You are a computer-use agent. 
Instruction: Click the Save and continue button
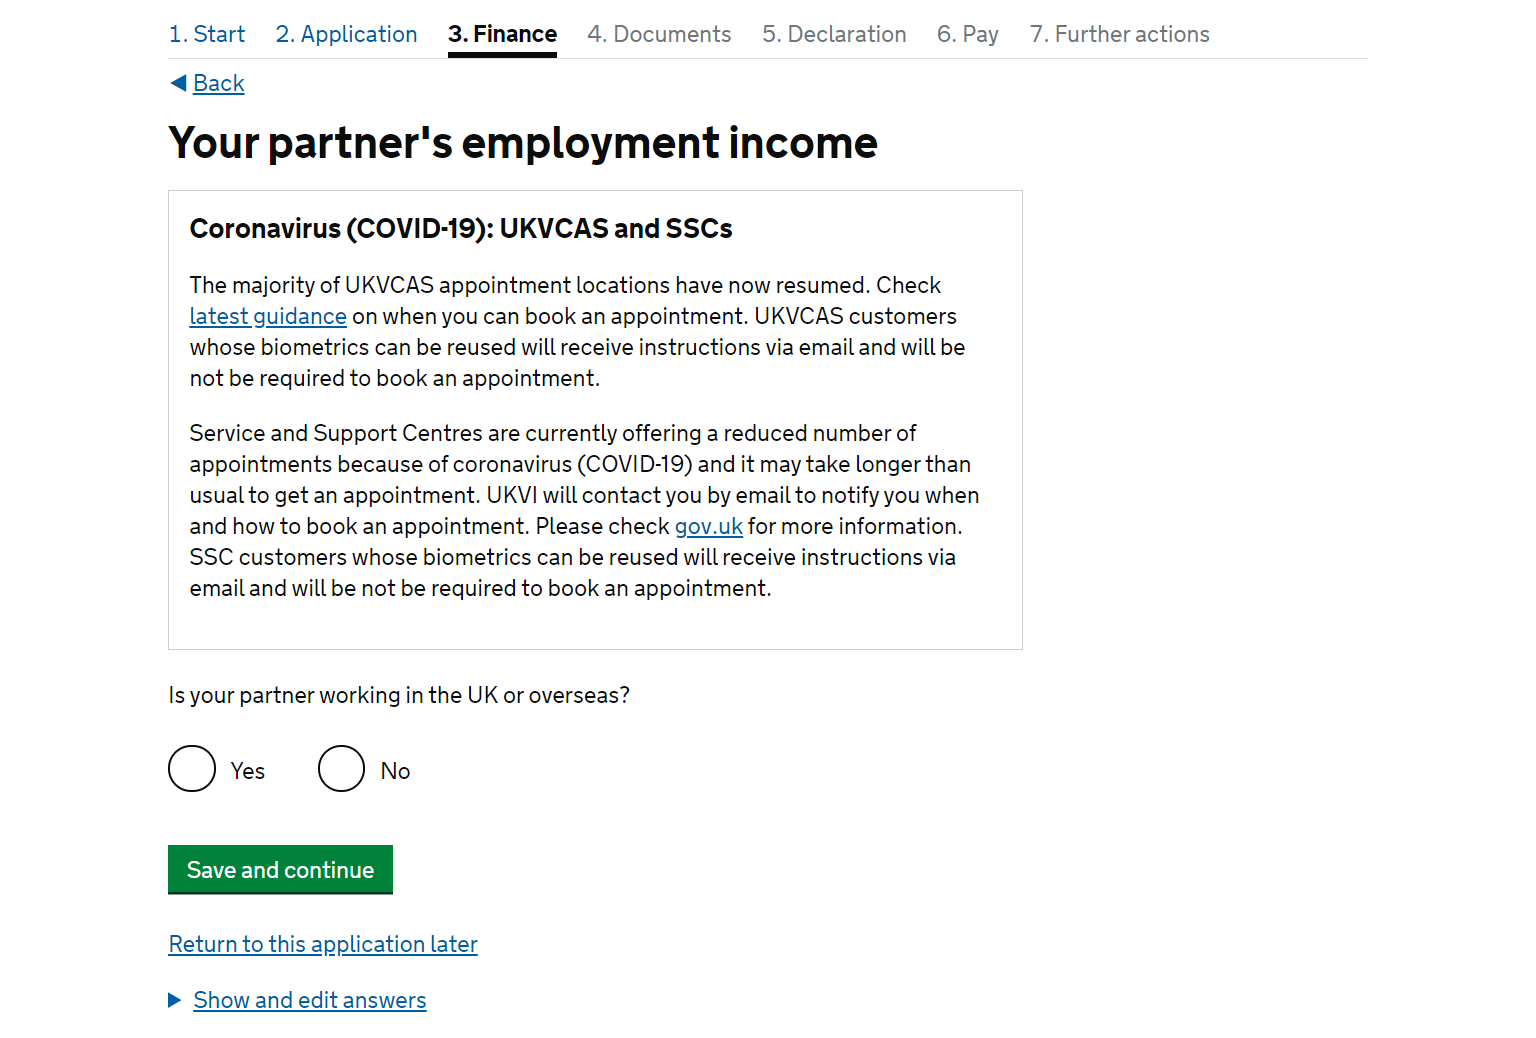tap(280, 869)
